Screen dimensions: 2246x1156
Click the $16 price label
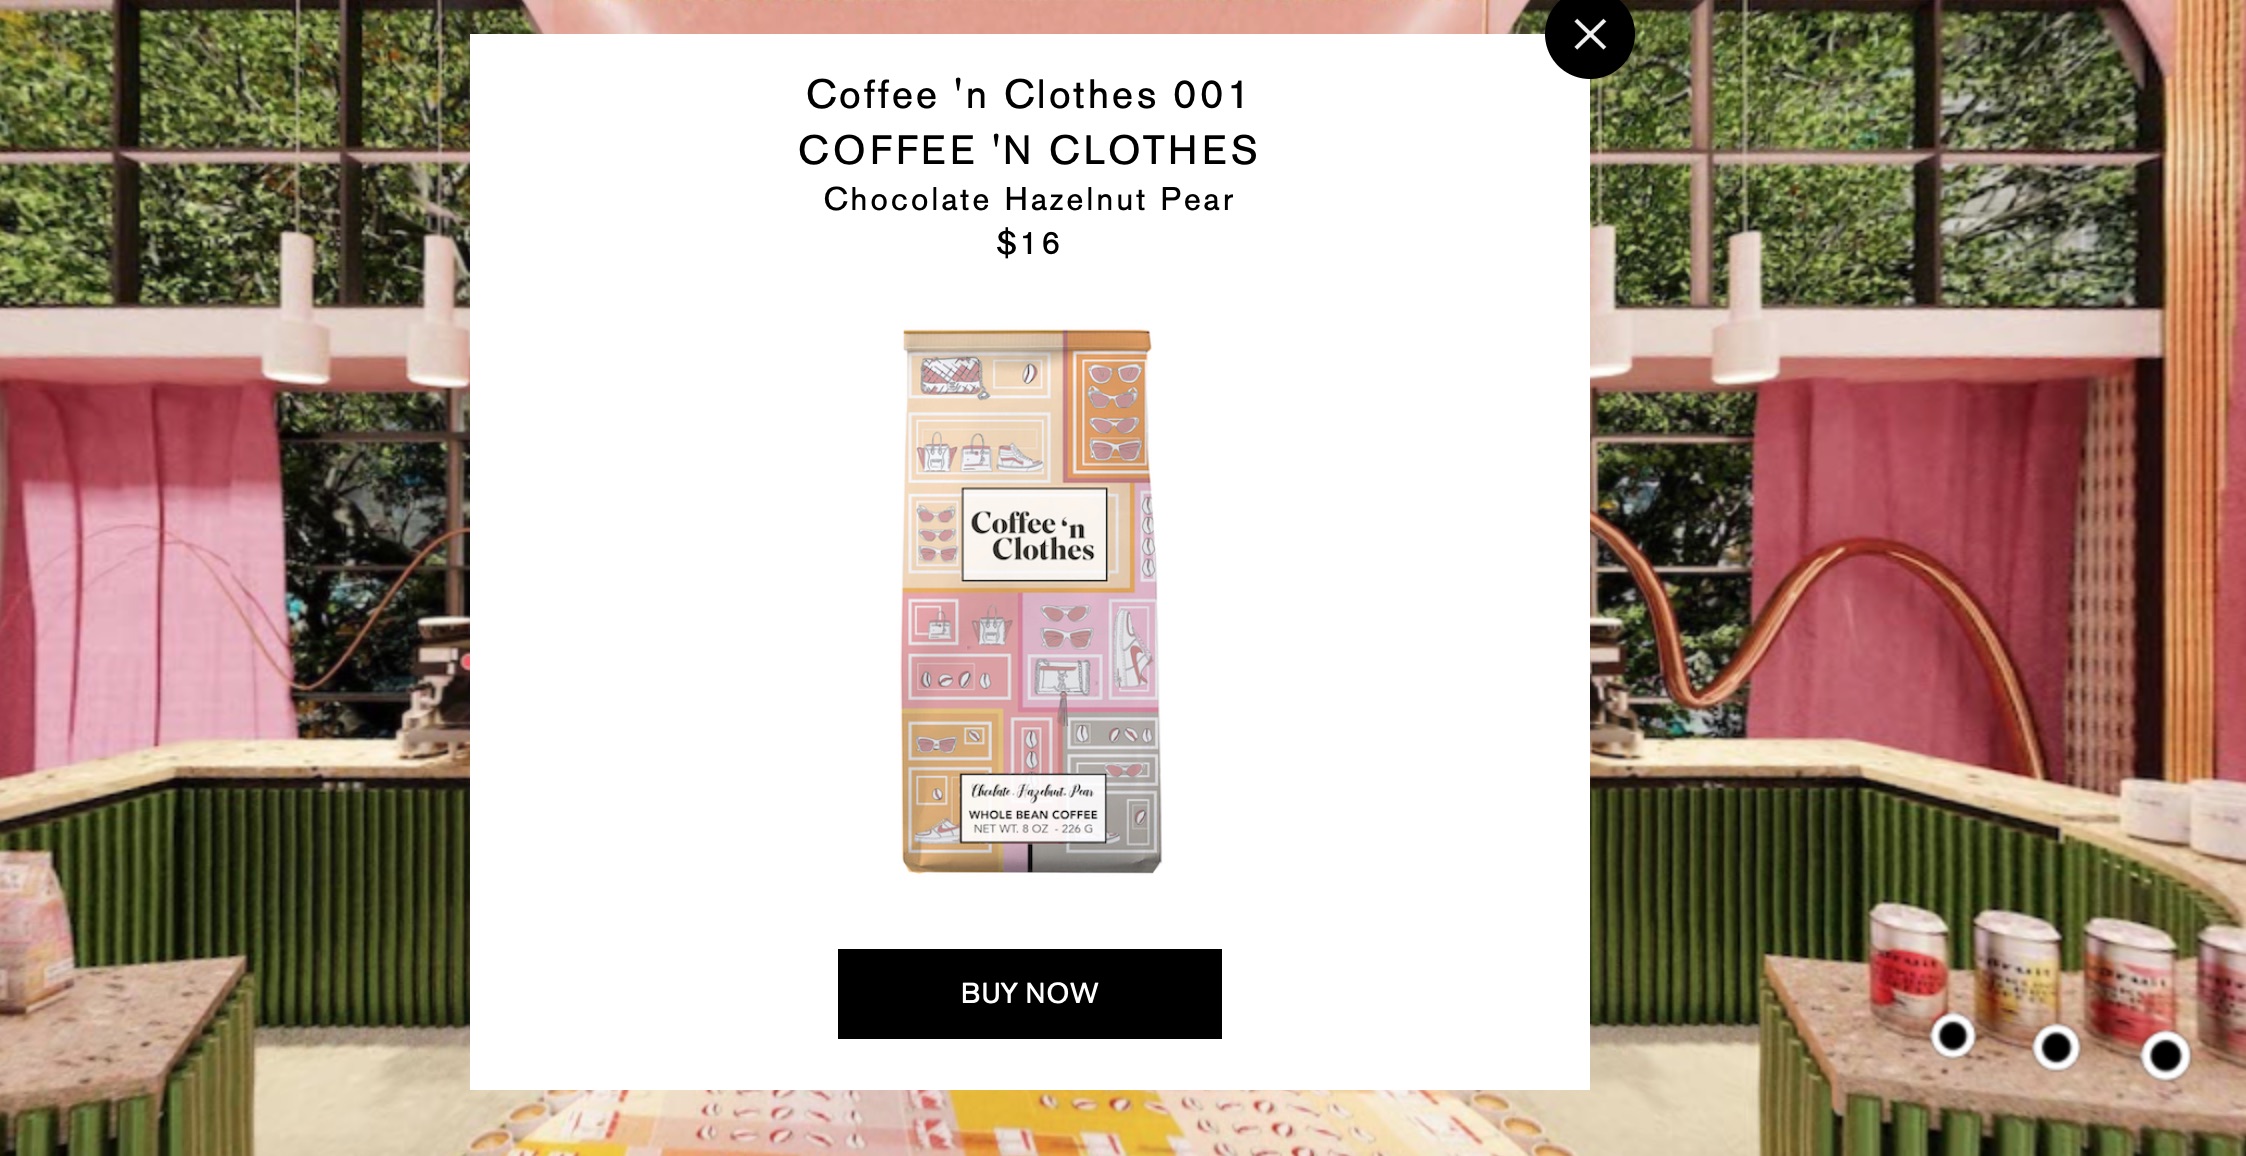(1029, 243)
